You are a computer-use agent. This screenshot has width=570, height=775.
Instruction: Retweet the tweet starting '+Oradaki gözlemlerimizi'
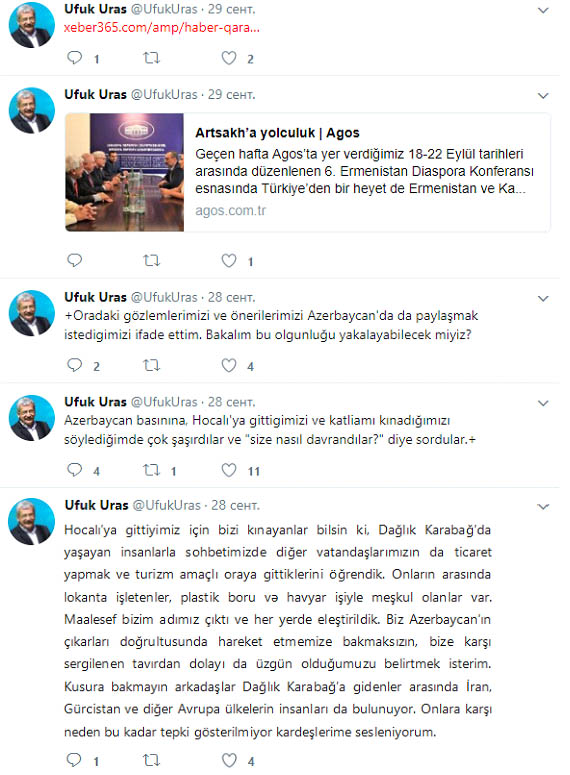tap(151, 365)
